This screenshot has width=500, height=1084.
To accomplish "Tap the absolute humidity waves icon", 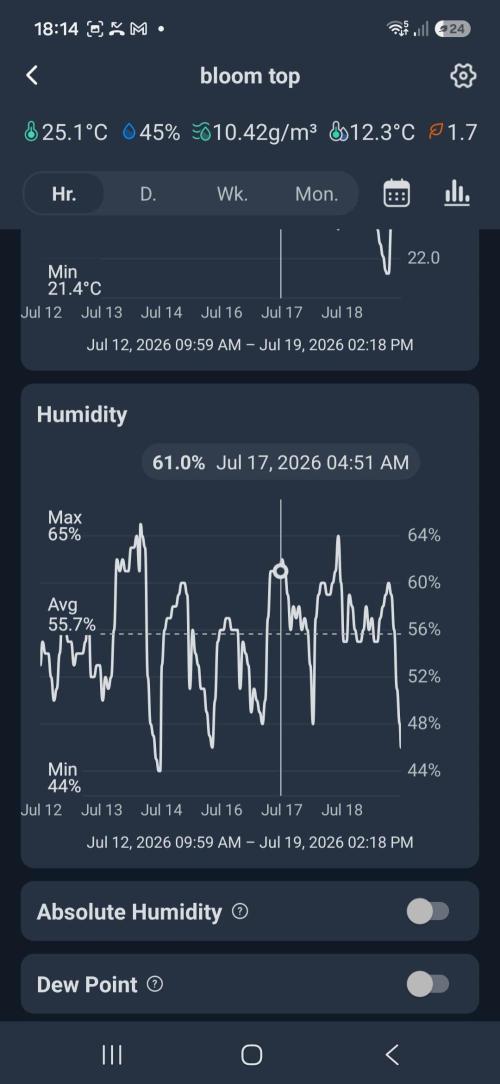I will click(x=201, y=132).
